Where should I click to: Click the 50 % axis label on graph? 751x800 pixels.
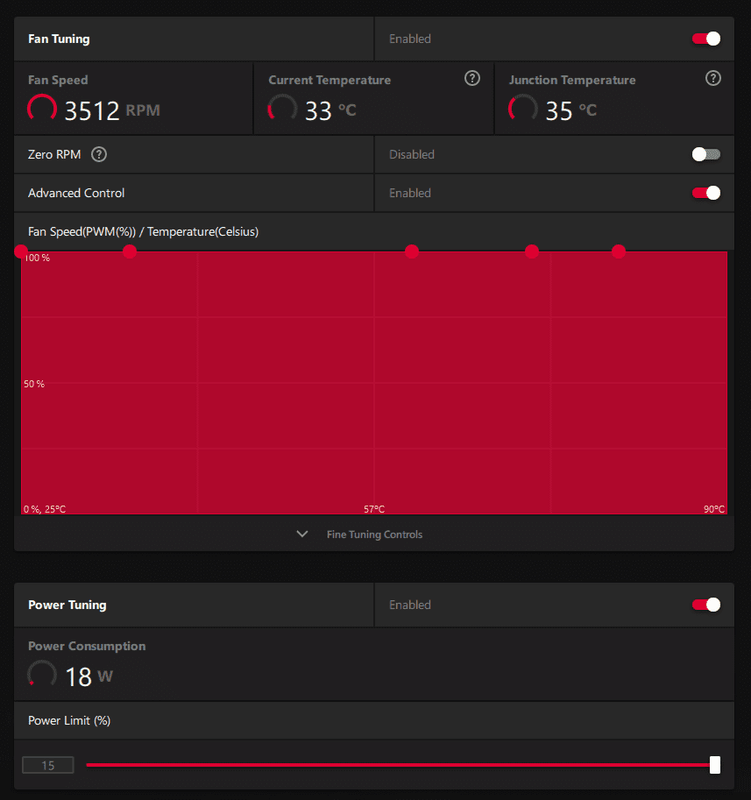click(34, 384)
